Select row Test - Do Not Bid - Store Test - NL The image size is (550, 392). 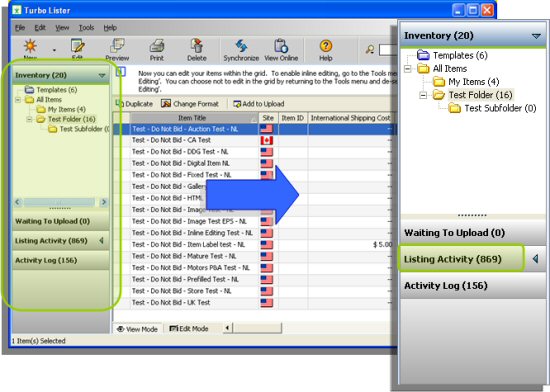pyautogui.click(x=255, y=291)
